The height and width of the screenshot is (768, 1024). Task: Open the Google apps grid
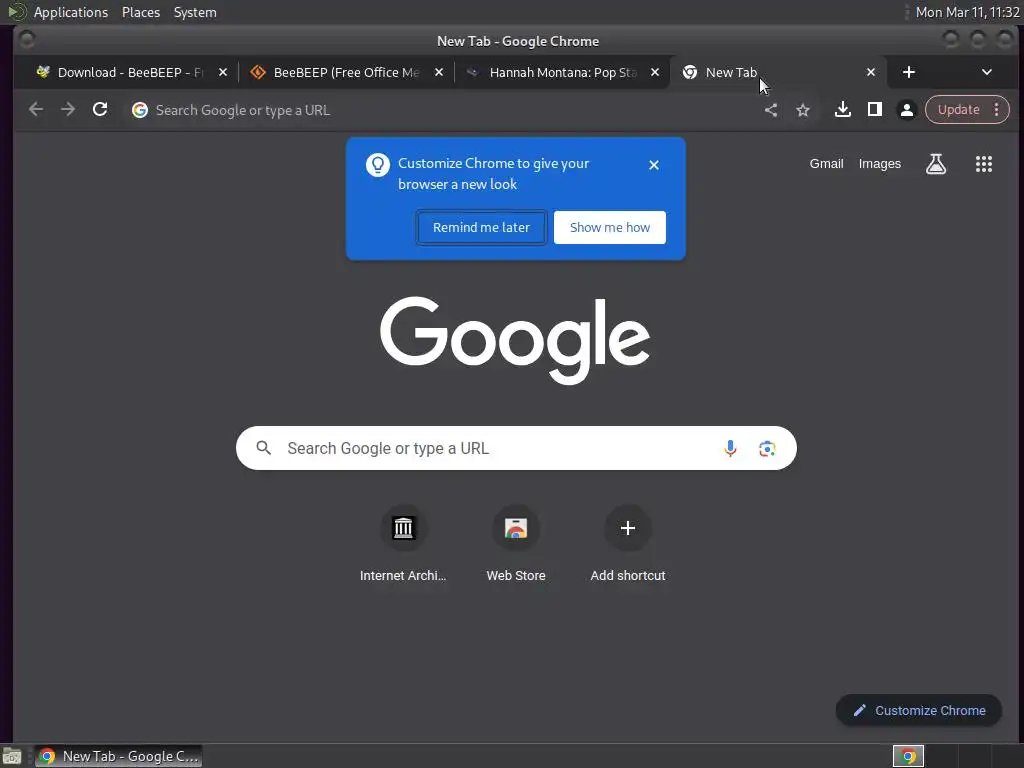click(984, 164)
